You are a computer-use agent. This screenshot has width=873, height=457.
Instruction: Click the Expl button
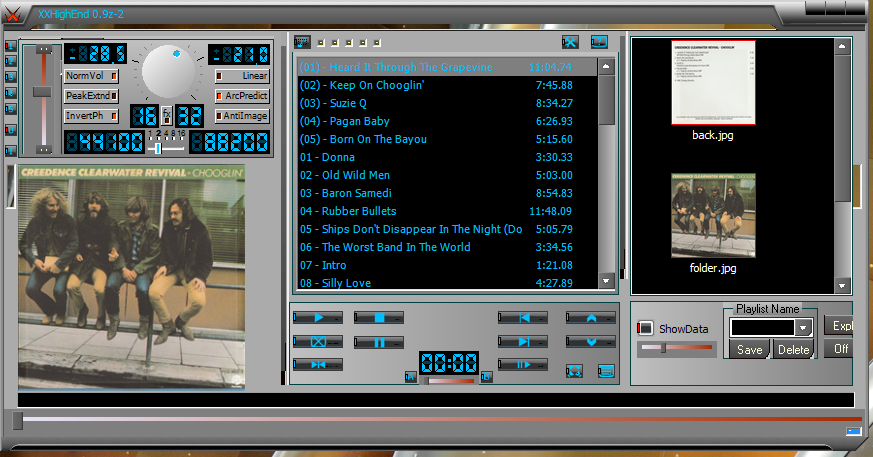point(839,326)
